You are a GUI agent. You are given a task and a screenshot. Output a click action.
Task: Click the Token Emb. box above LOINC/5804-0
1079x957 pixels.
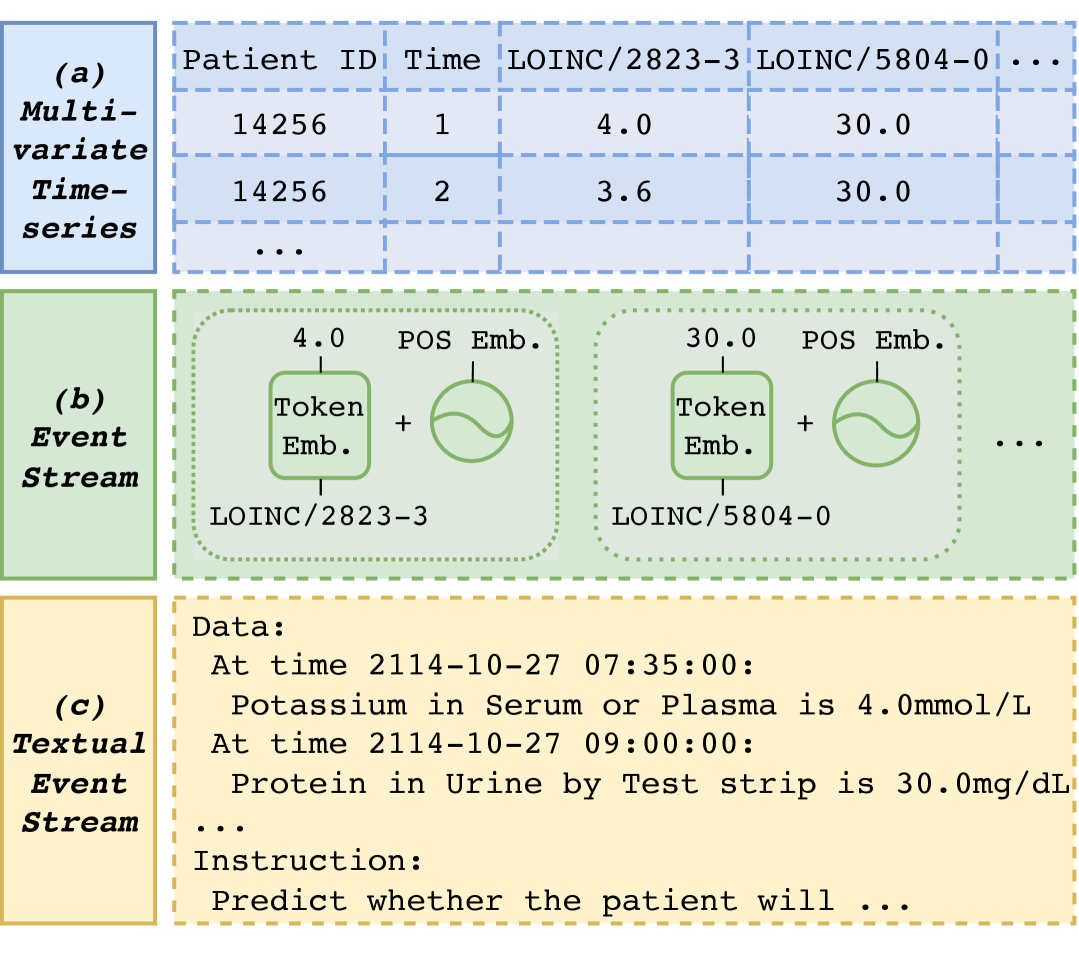(x=721, y=426)
